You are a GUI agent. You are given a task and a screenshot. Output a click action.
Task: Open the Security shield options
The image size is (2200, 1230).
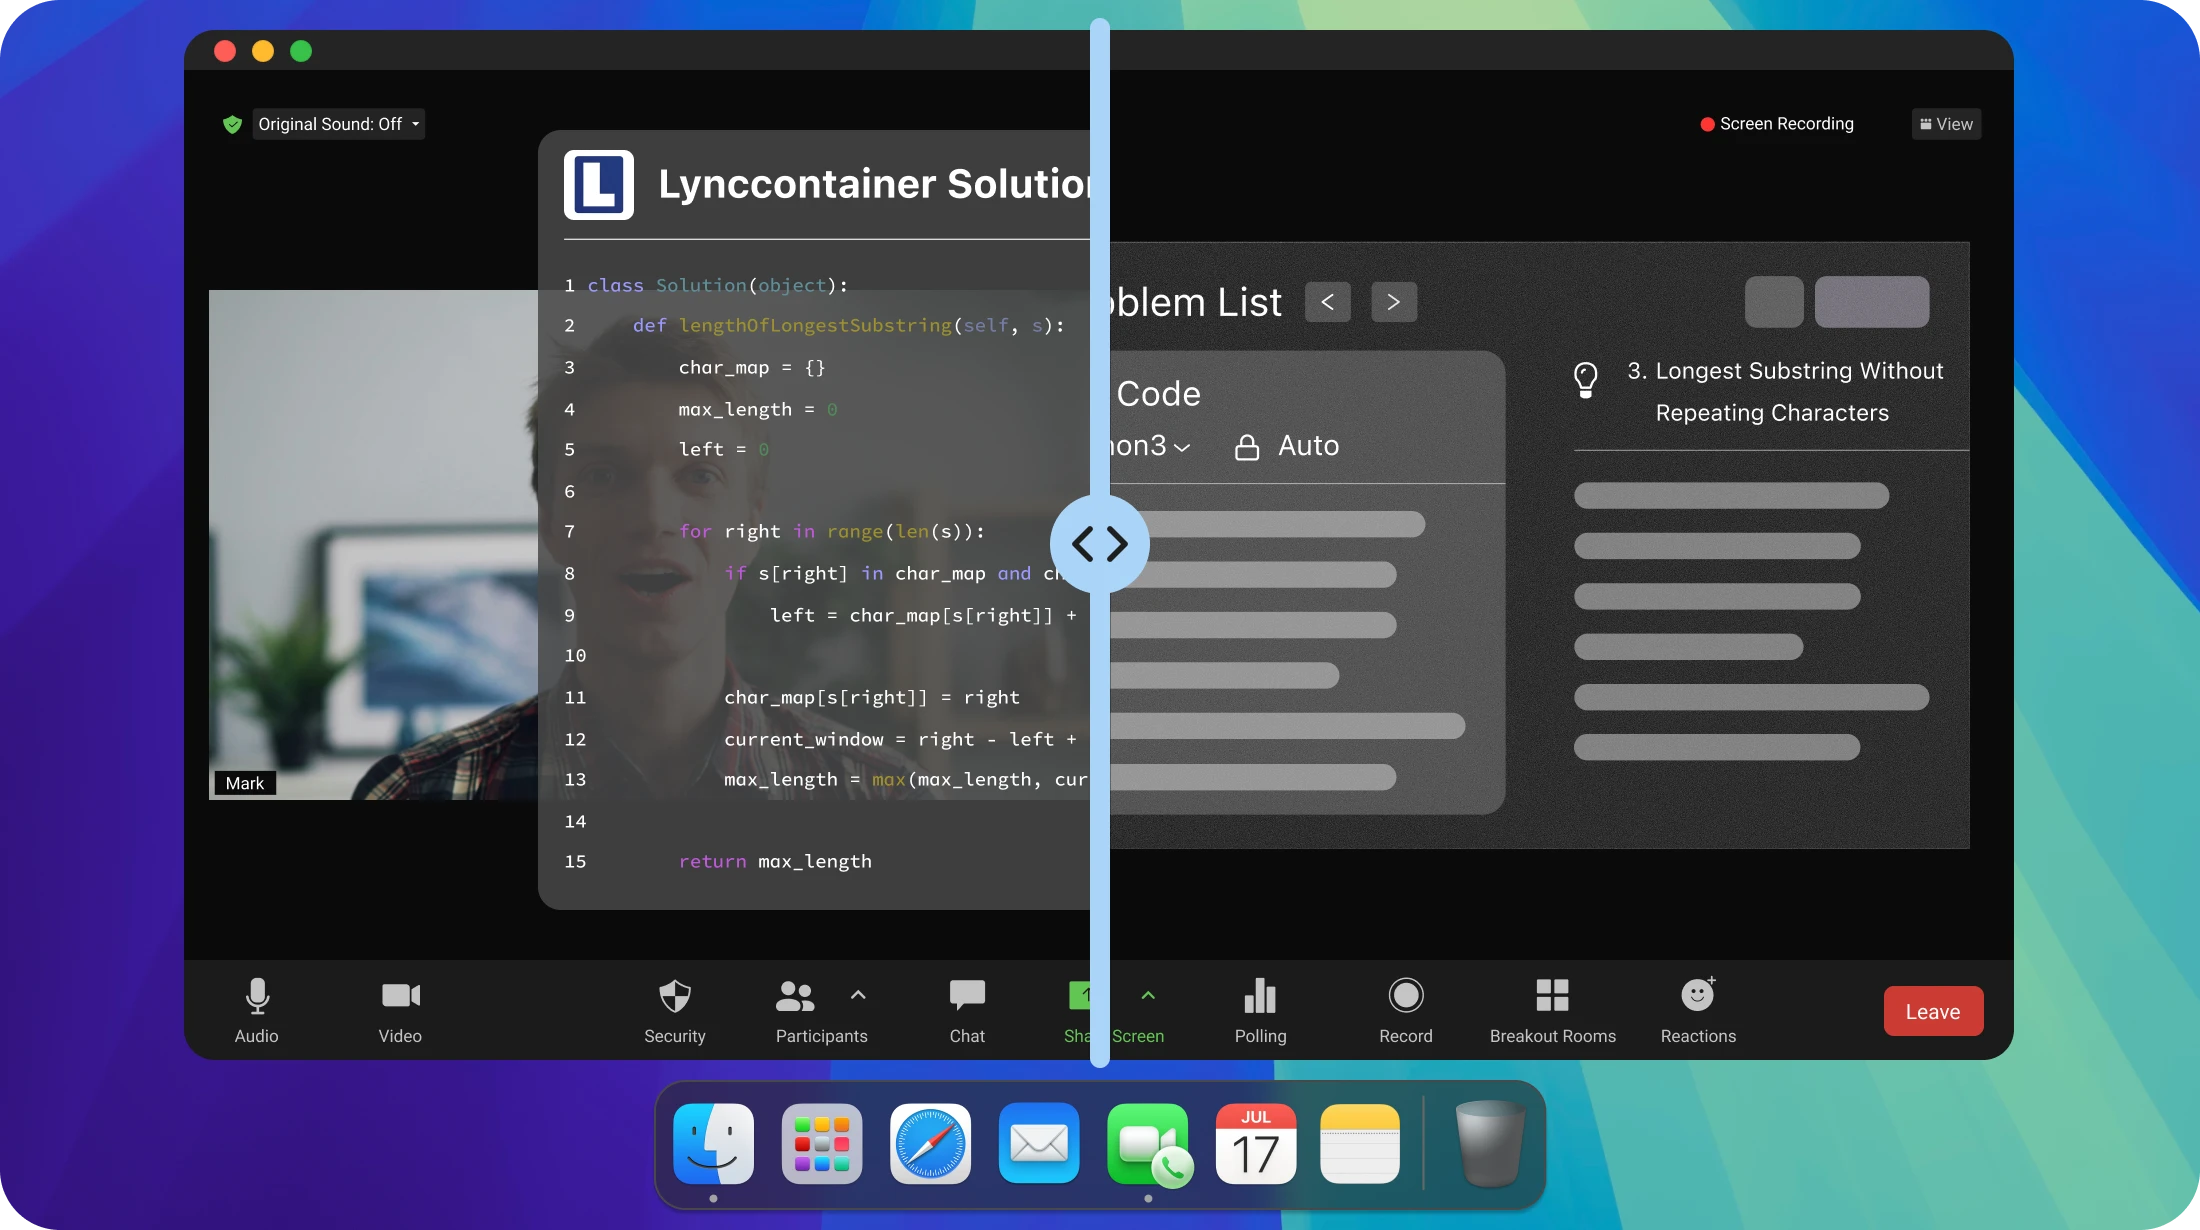[x=675, y=997]
